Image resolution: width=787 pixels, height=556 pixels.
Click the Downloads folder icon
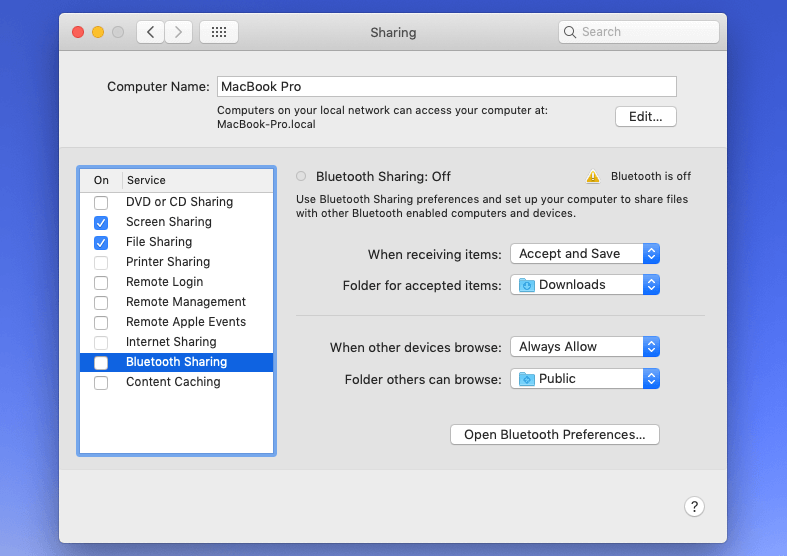click(x=527, y=285)
